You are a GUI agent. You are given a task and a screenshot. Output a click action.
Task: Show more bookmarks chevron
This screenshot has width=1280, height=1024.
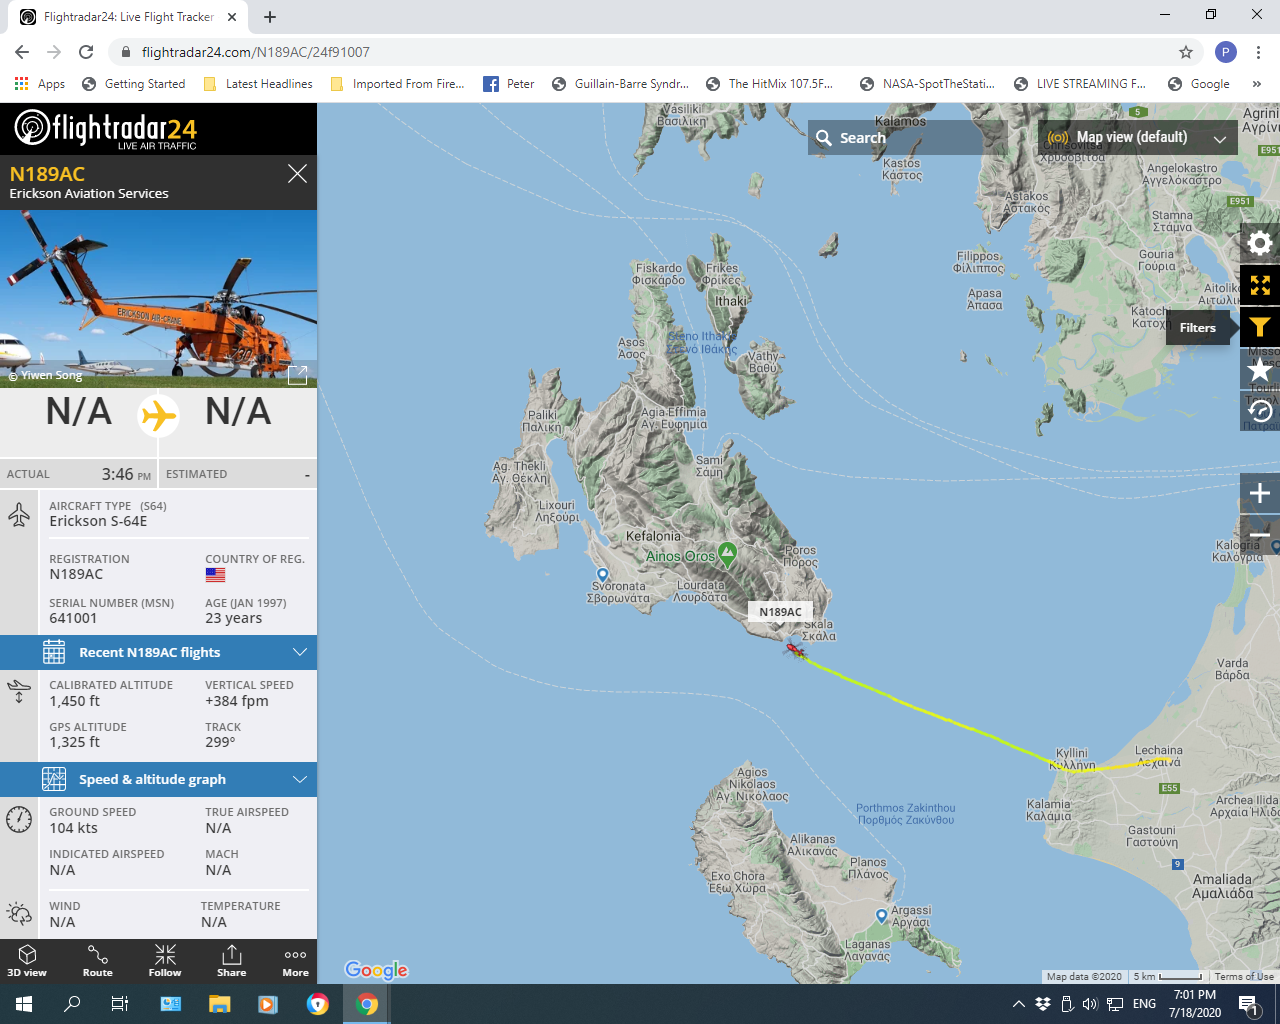(1257, 84)
